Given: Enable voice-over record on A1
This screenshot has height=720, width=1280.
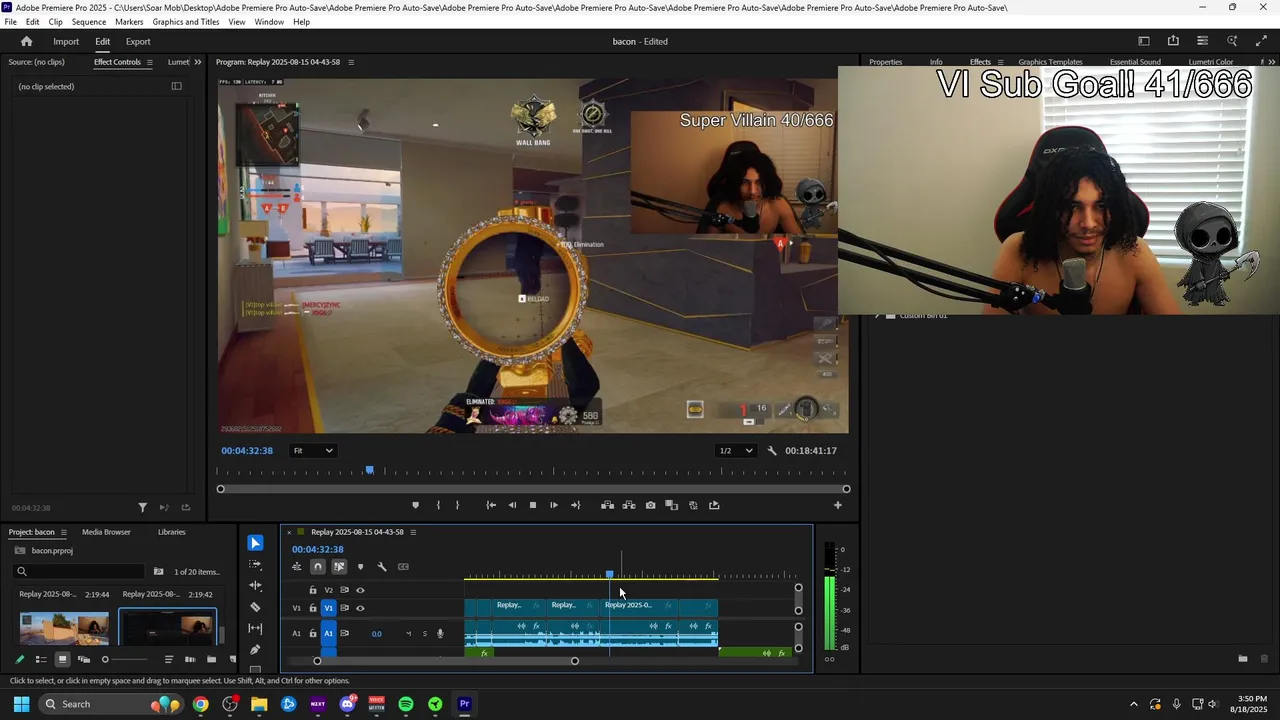Looking at the screenshot, I should coord(440,633).
